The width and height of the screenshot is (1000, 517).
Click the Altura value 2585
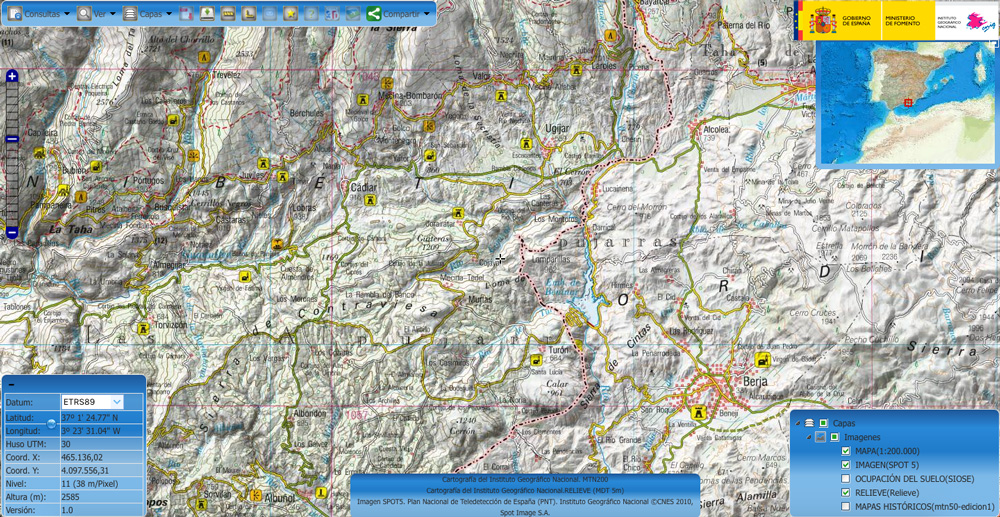[x=70, y=497]
